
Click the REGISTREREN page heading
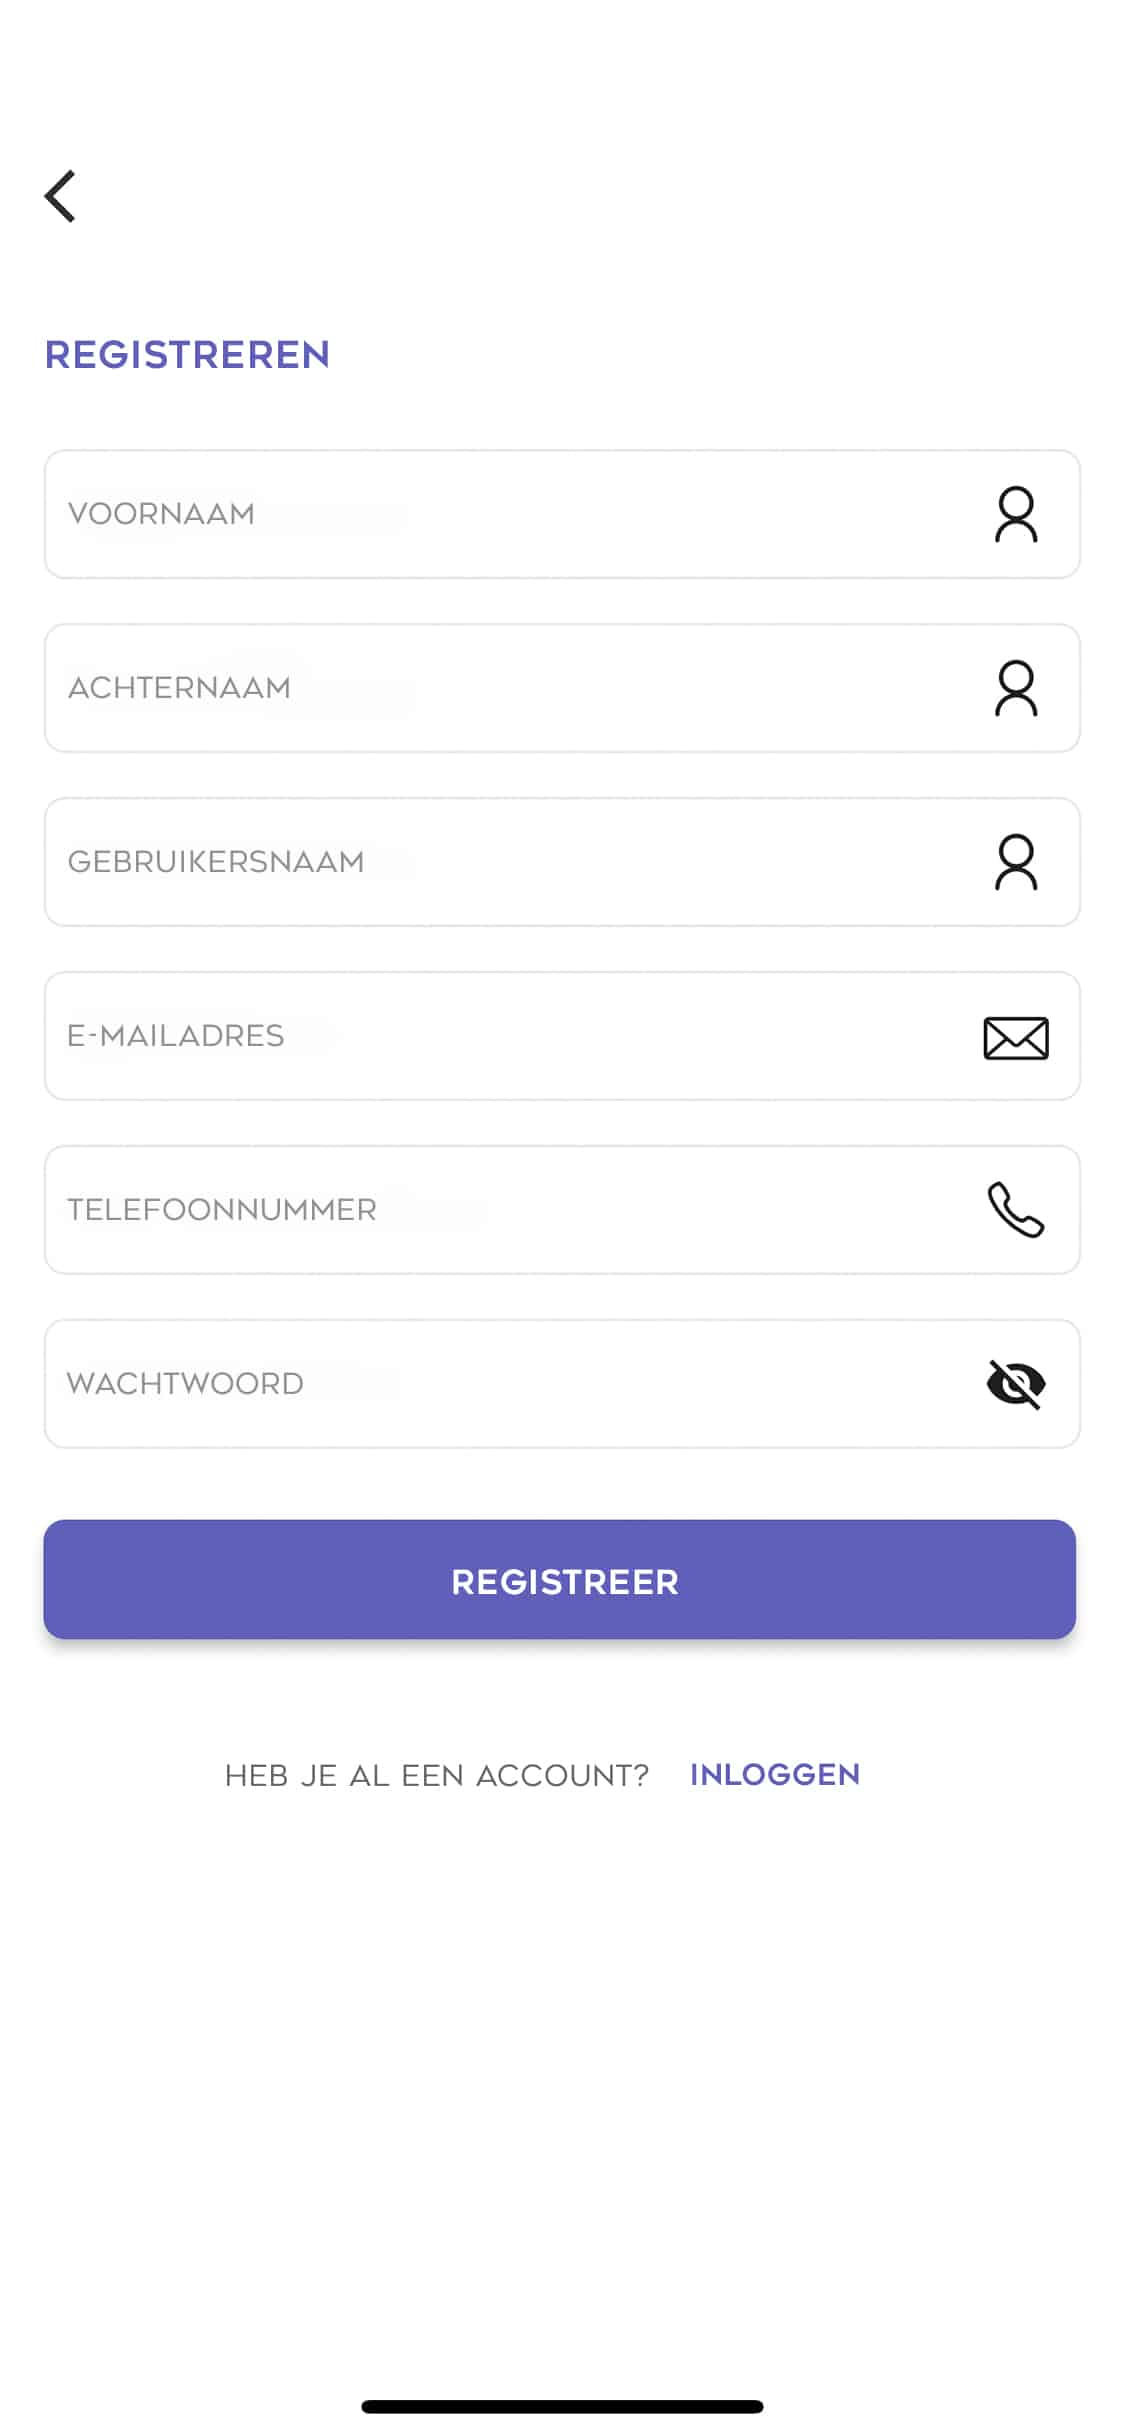(187, 355)
